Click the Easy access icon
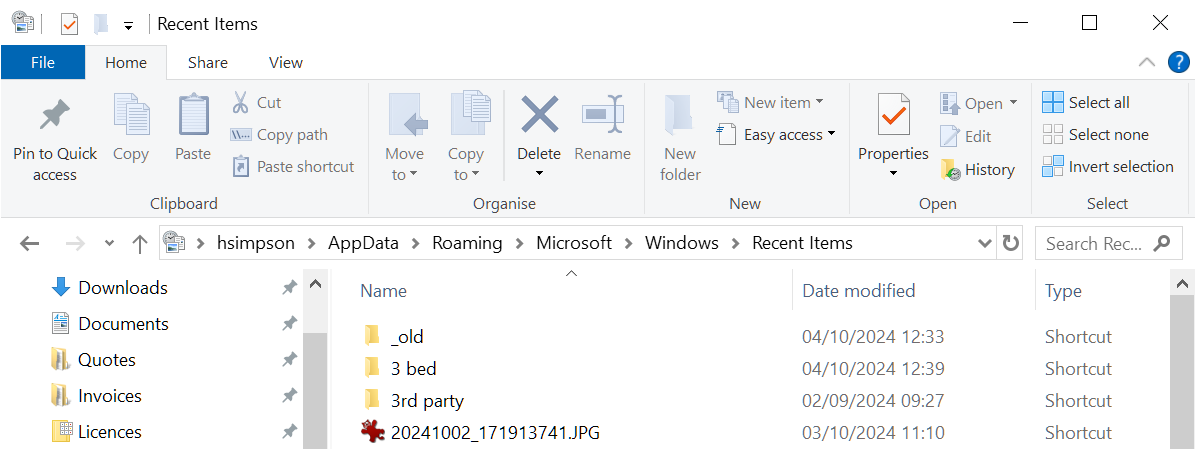Screen dimensions: 1196x449 727,135
